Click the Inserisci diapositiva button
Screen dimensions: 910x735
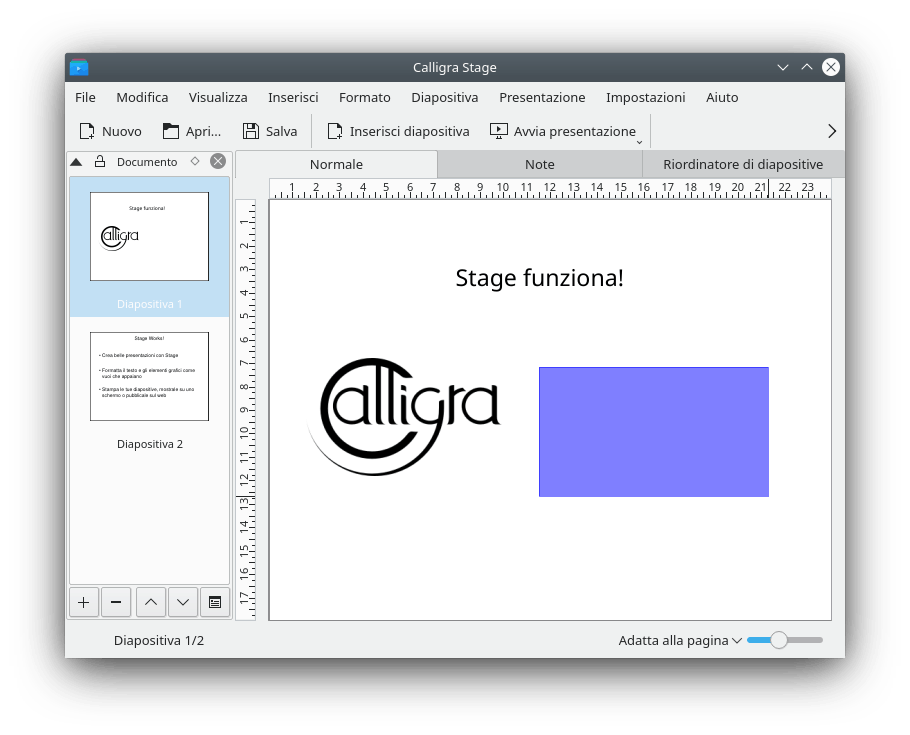pyautogui.click(x=398, y=131)
